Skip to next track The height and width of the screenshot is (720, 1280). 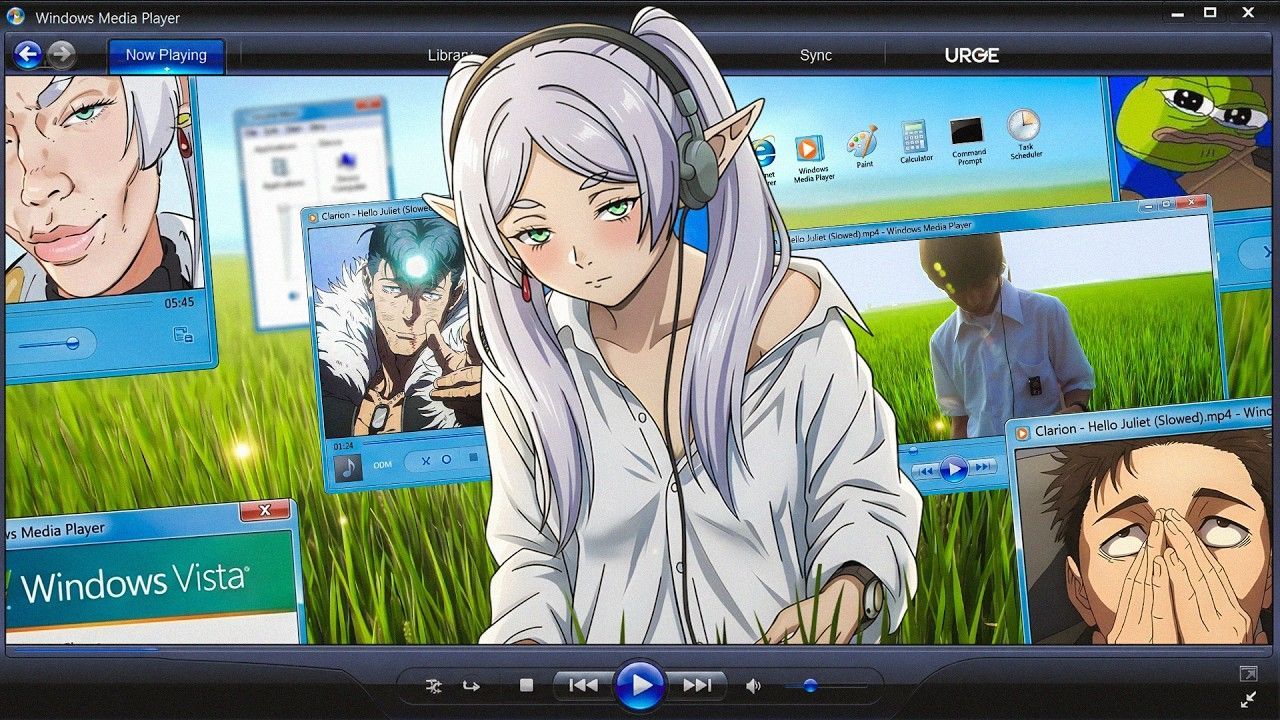coord(697,686)
